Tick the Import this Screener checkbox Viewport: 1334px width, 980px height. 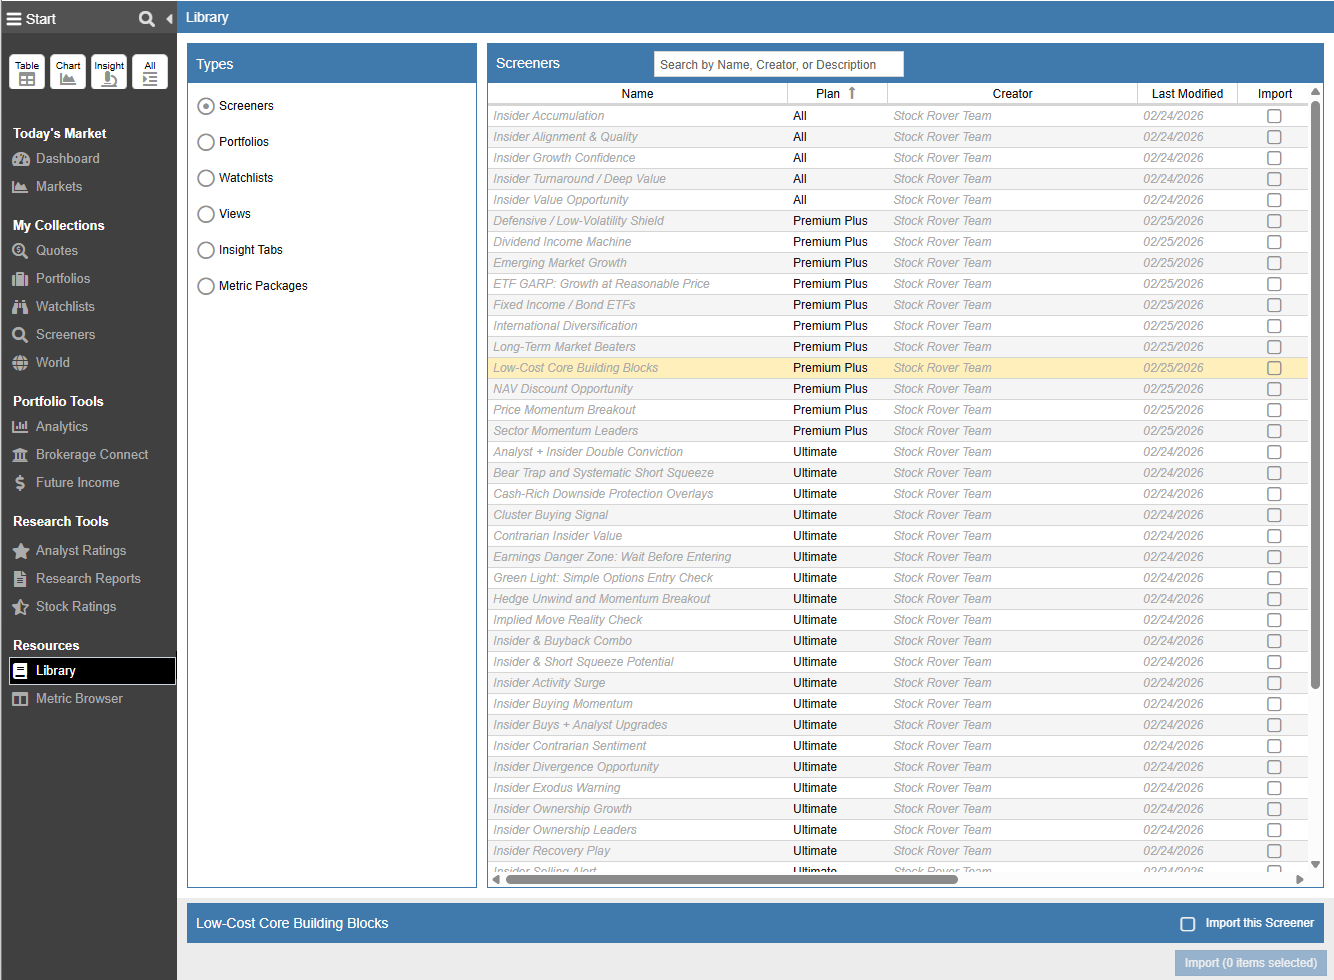click(x=1188, y=924)
